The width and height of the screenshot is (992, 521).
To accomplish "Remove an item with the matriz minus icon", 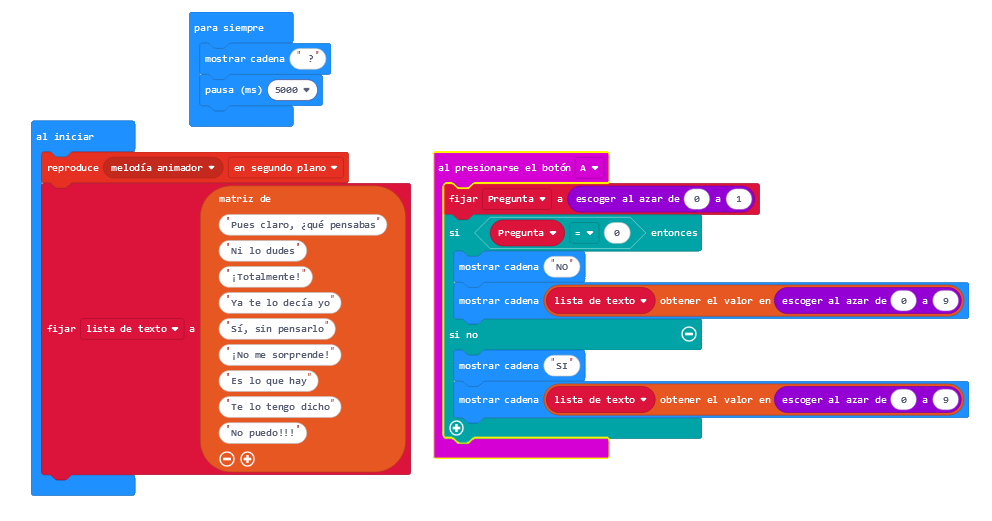I will coord(227,458).
